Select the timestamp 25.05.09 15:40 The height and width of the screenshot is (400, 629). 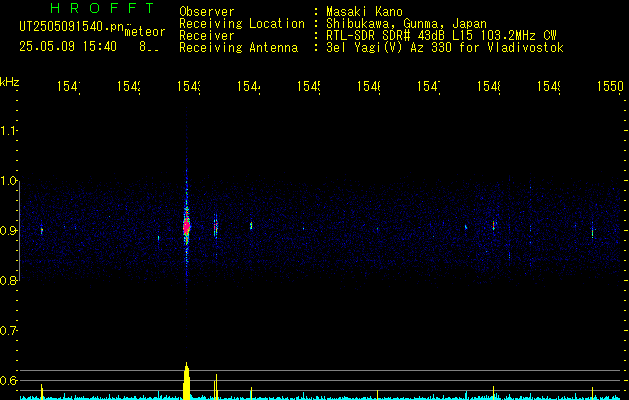point(68,47)
